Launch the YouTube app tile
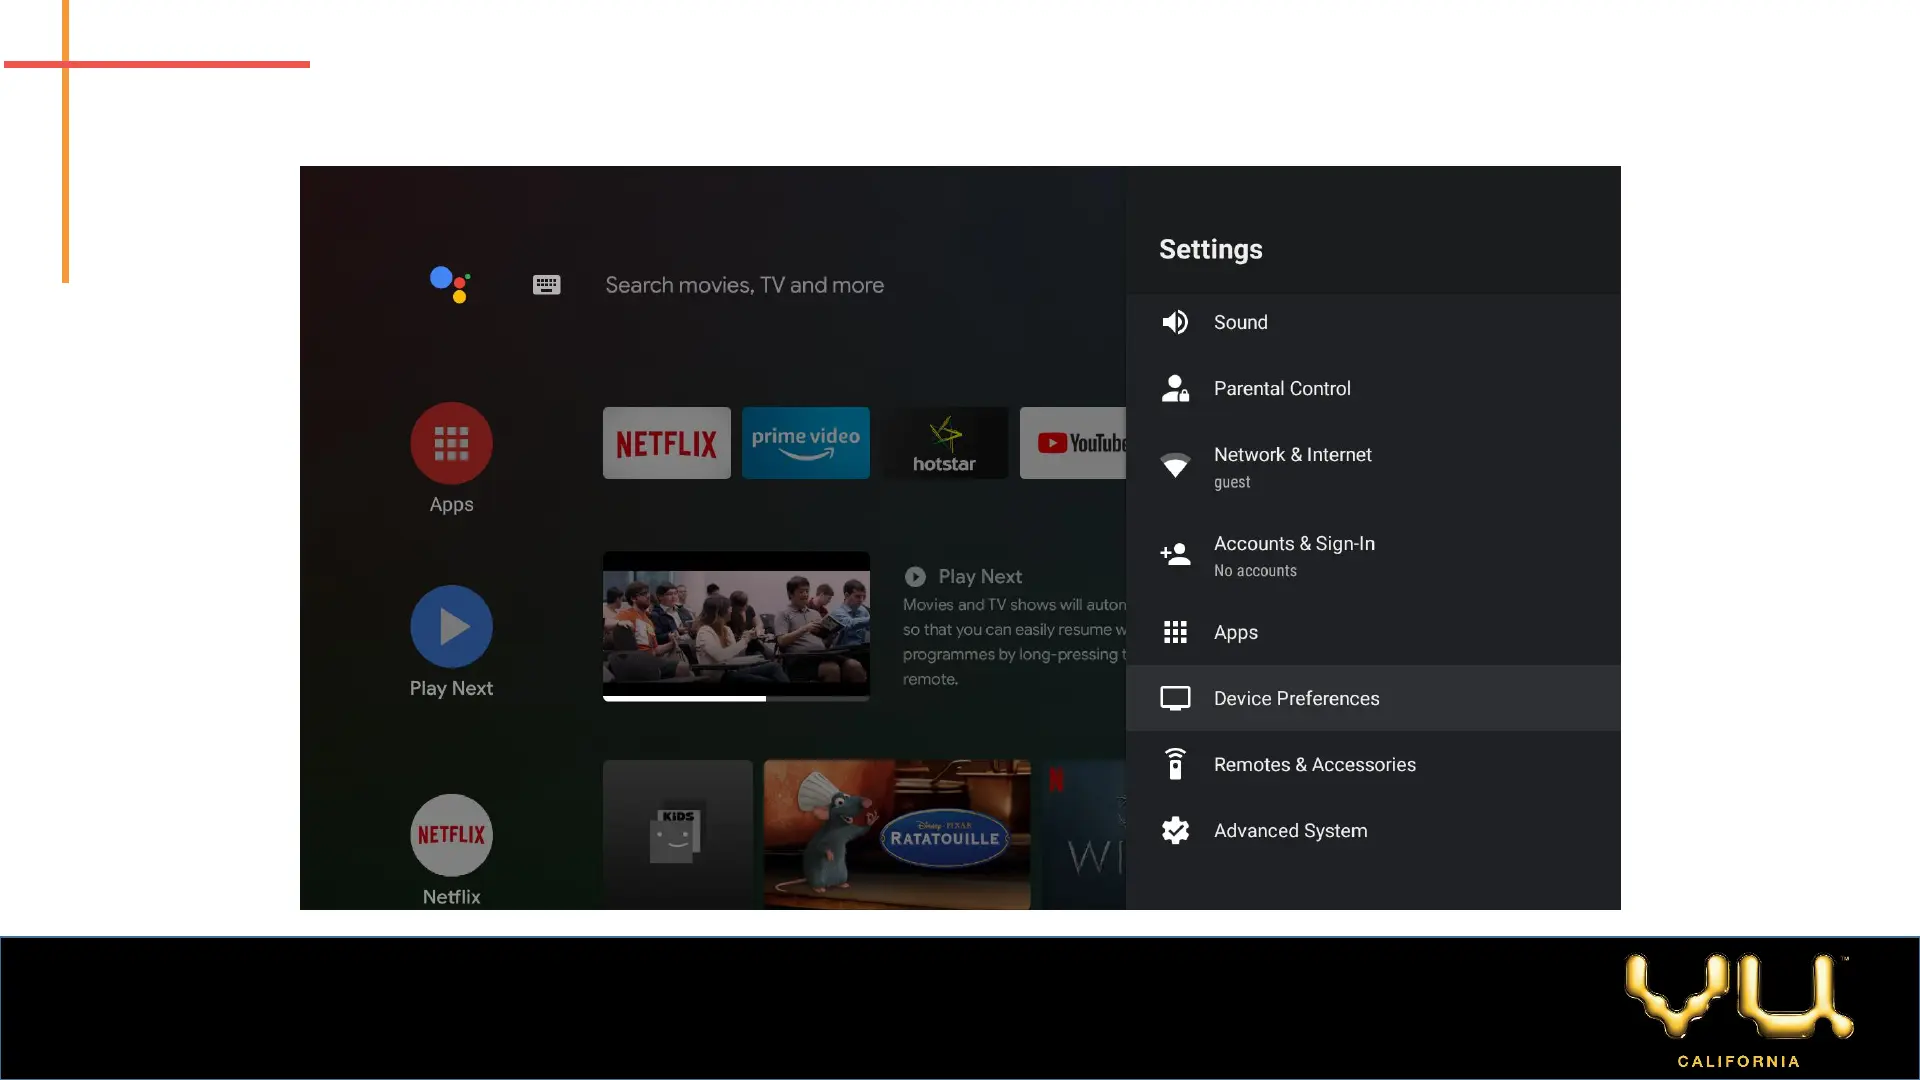The width and height of the screenshot is (1920, 1080). click(1074, 443)
